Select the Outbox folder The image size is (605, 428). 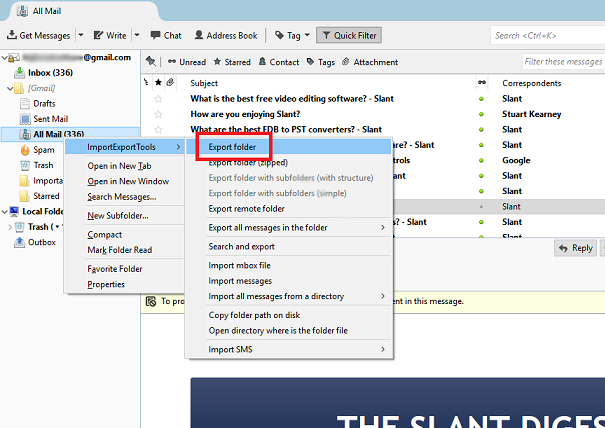(42, 242)
